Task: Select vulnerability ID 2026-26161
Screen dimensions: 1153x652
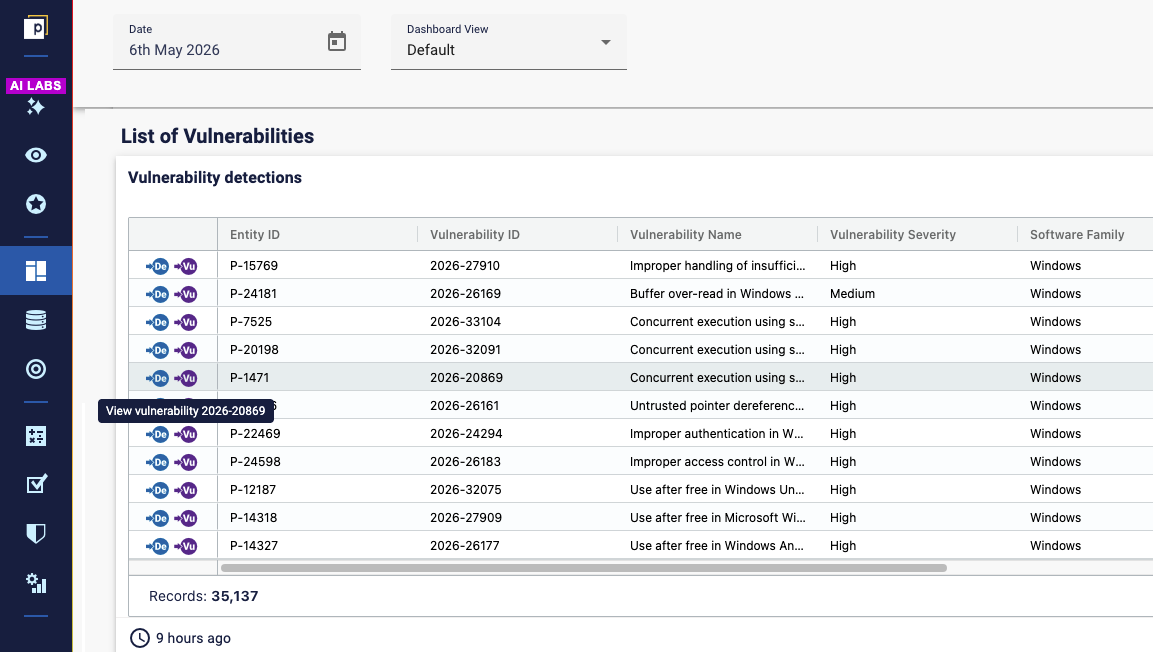Action: [x=465, y=405]
